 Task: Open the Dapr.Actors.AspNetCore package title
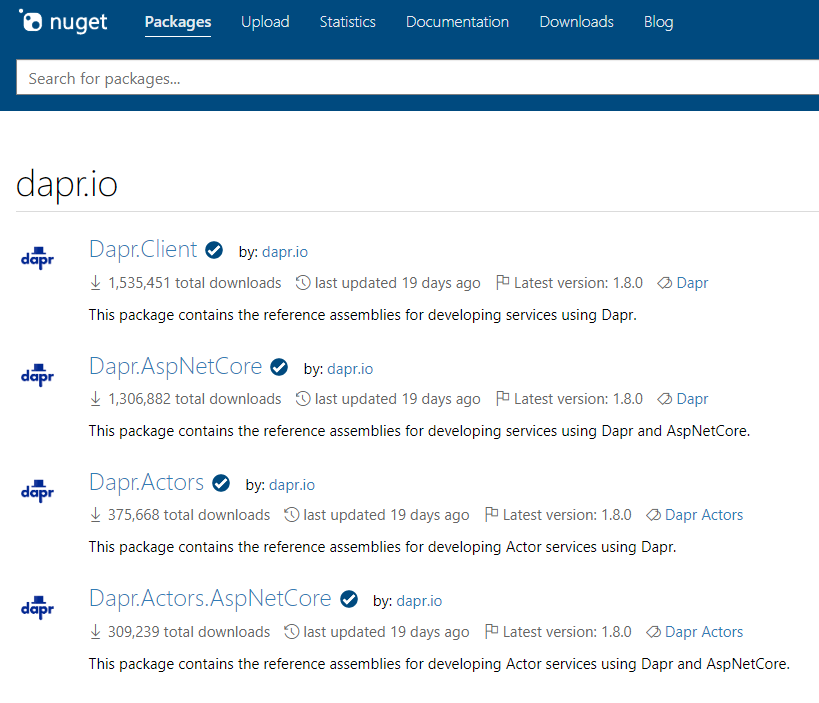click(x=210, y=598)
